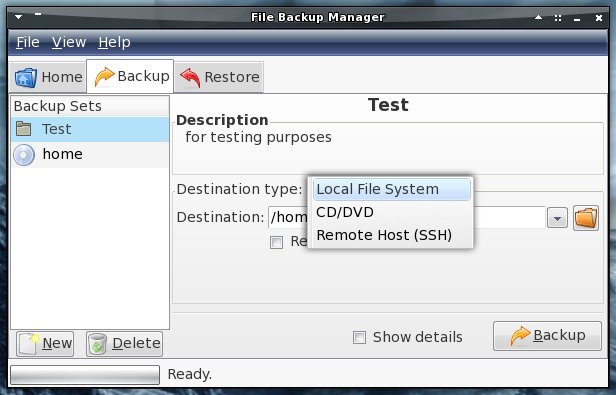The image size is (616, 395).
Task: Click the folder icon beside Test backup set
Action: 24,129
